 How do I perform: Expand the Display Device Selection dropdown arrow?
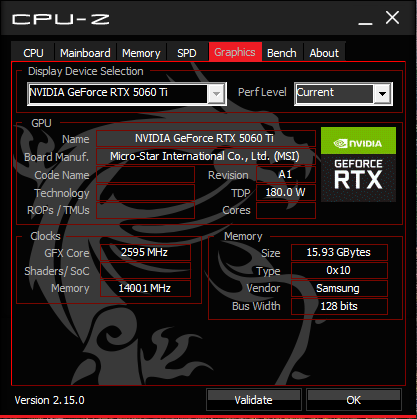click(216, 94)
